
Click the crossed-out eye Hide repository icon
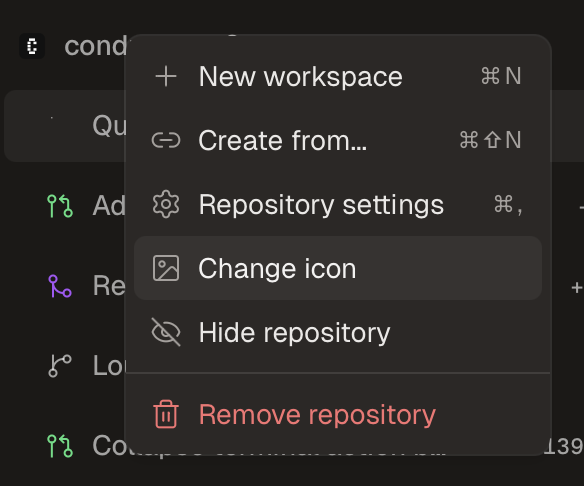coord(166,332)
